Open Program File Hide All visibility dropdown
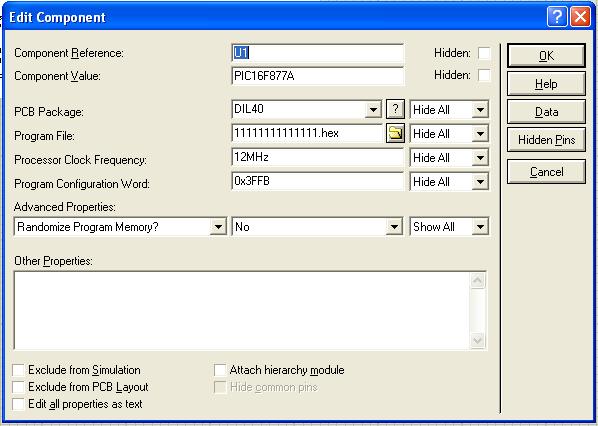Image resolution: width=598 pixels, height=426 pixels. coord(480,134)
